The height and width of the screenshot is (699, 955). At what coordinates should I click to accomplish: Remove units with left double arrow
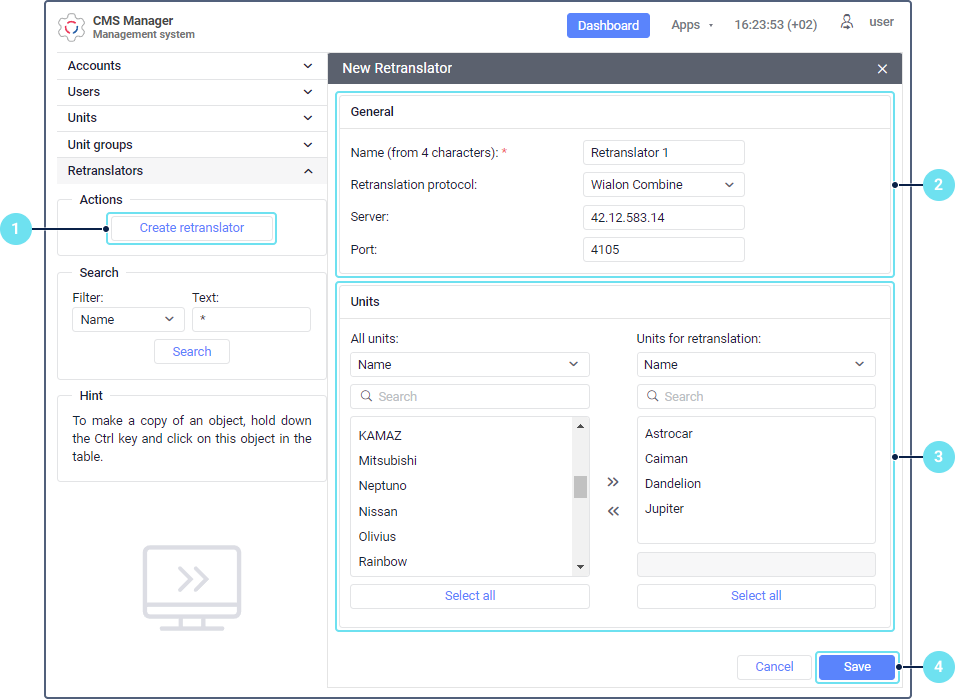[x=613, y=511]
